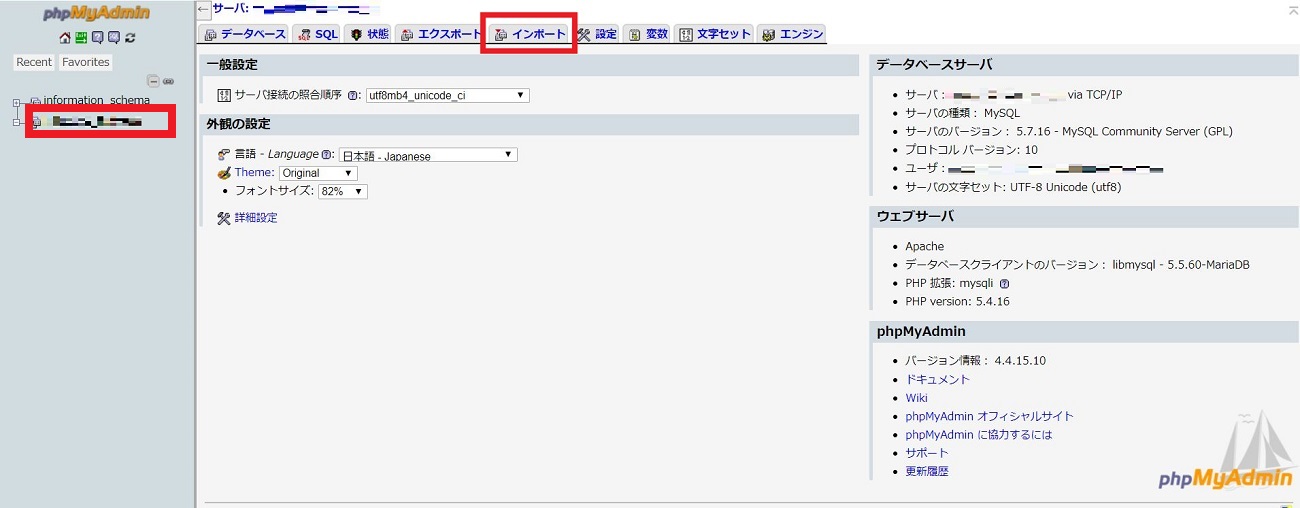Click the Home icon in the sidebar
This screenshot has width=1300, height=508.
(65, 38)
